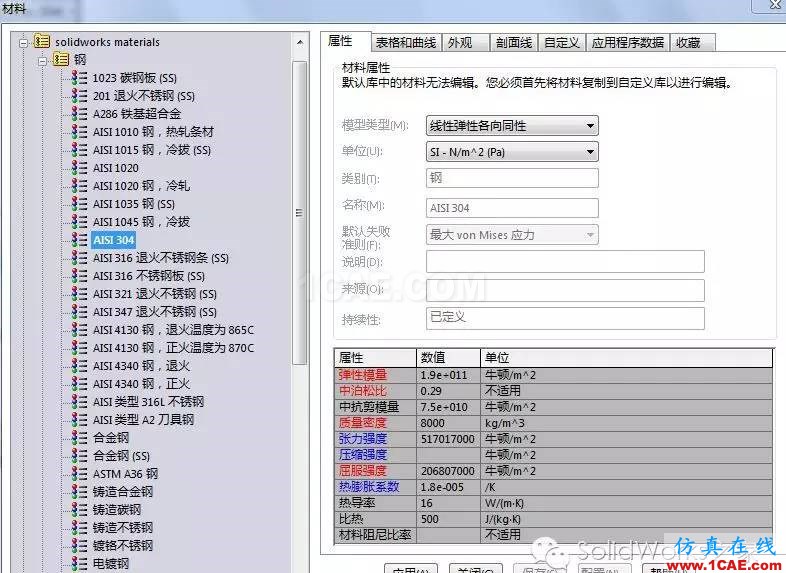Click the 弹性模量 property row
This screenshot has width=786, height=573.
click(553, 374)
